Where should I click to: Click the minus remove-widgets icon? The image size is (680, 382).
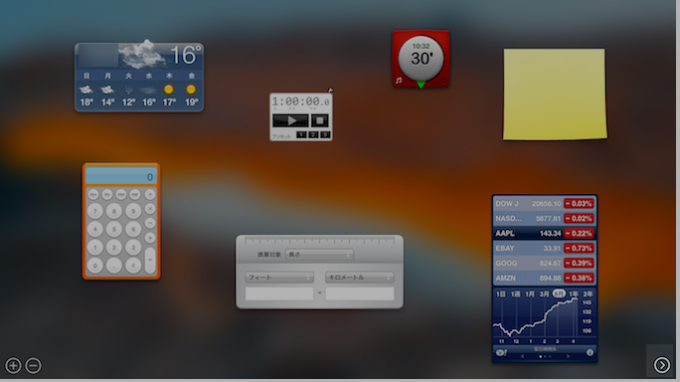pyautogui.click(x=33, y=366)
